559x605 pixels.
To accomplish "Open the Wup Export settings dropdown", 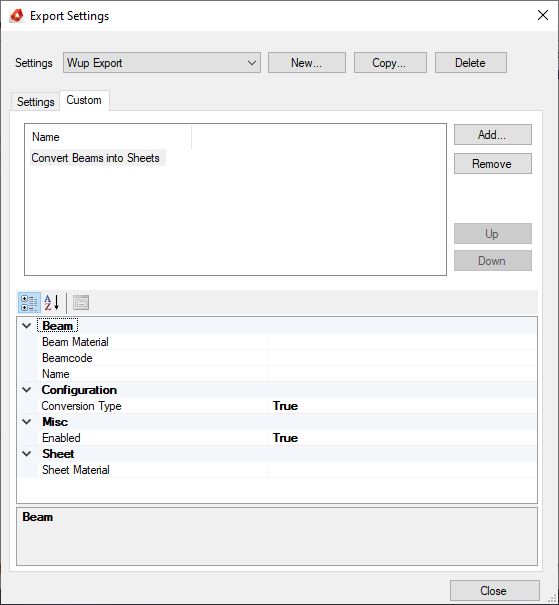I will [162, 63].
